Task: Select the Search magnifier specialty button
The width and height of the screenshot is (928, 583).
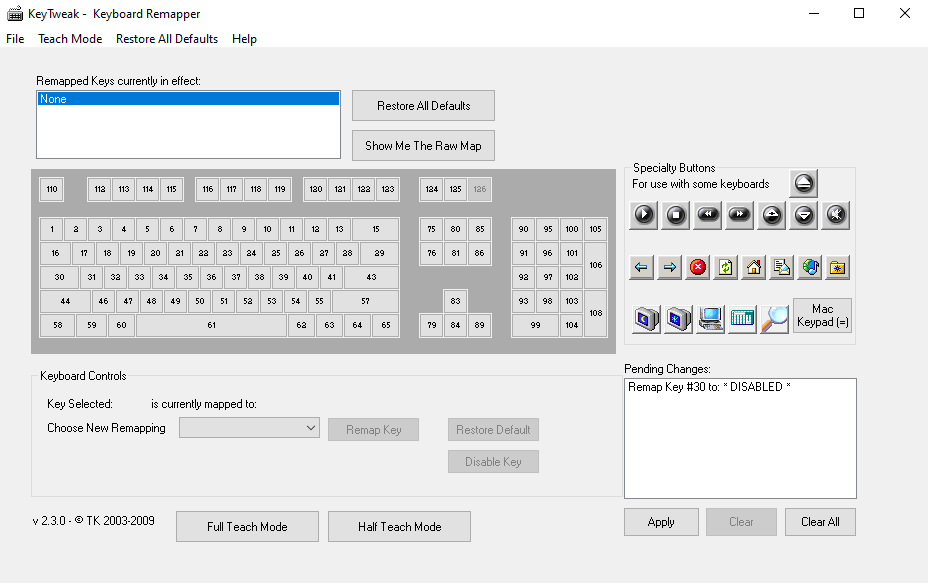Action: coord(776,319)
